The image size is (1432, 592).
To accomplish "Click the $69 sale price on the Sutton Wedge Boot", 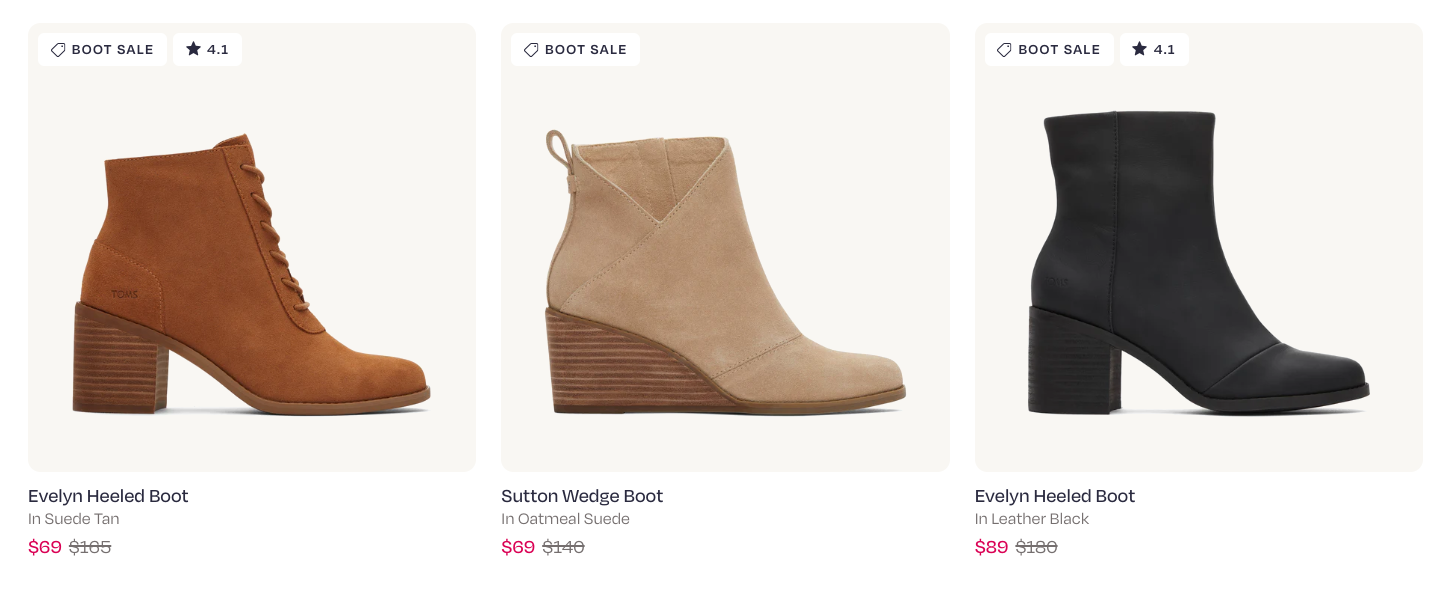I will click(518, 547).
